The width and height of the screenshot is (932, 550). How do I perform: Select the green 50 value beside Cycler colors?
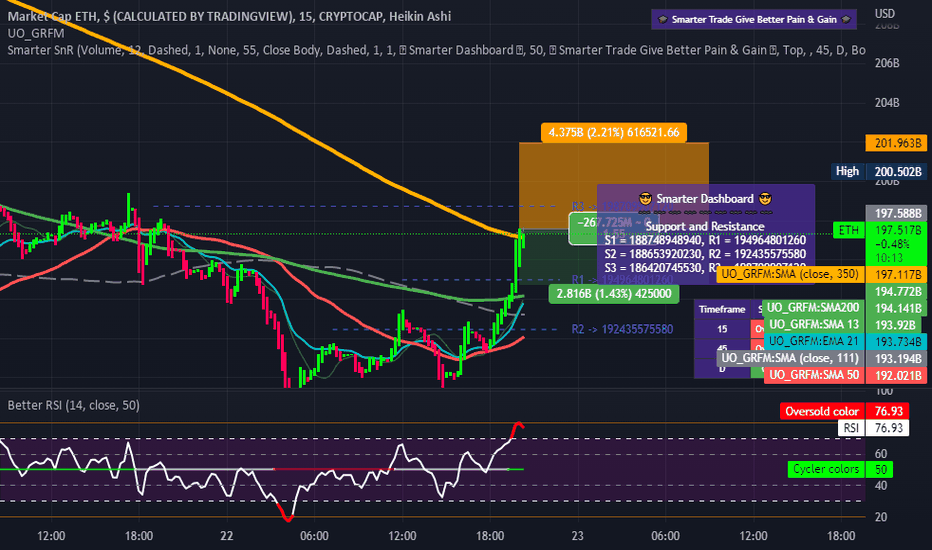pos(880,469)
